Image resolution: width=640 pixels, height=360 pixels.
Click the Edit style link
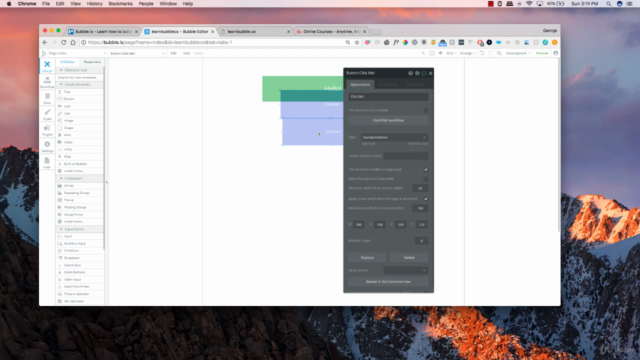tap(369, 144)
